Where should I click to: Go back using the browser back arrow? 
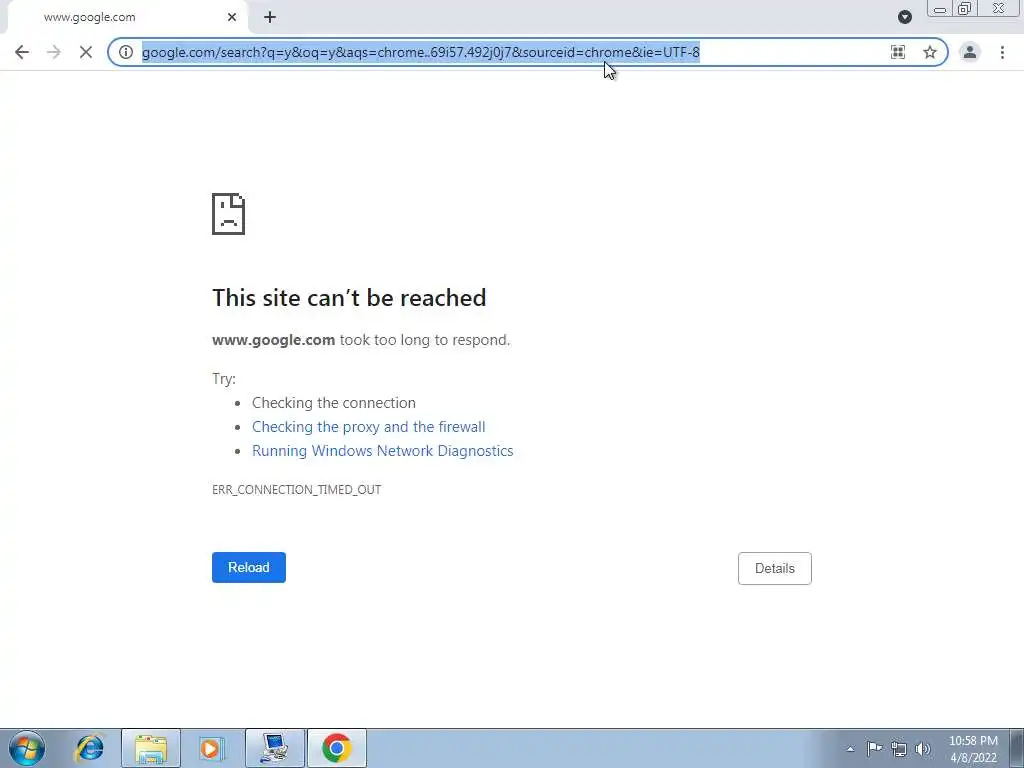coord(22,52)
